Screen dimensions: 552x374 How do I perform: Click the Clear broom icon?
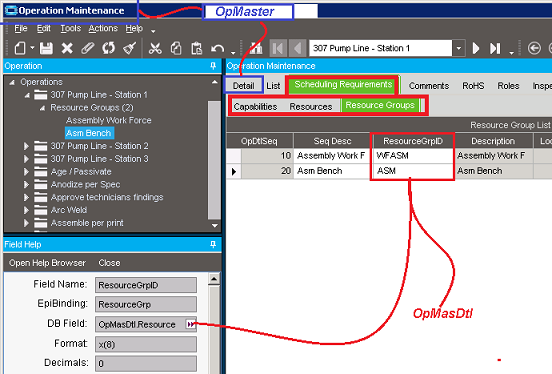coord(129,48)
